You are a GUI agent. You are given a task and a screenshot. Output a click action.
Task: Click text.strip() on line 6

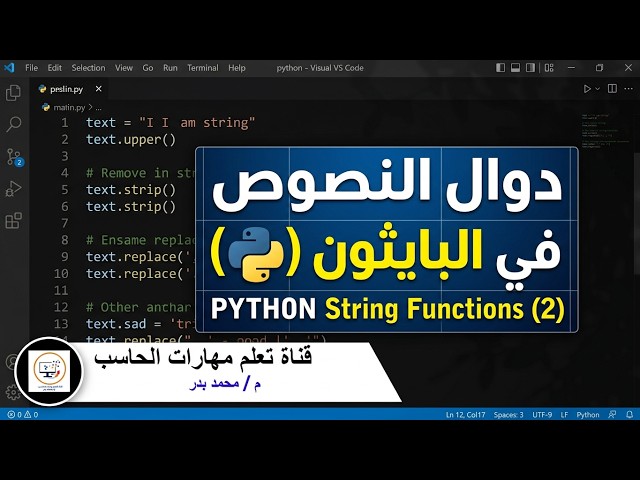pyautogui.click(x=131, y=207)
